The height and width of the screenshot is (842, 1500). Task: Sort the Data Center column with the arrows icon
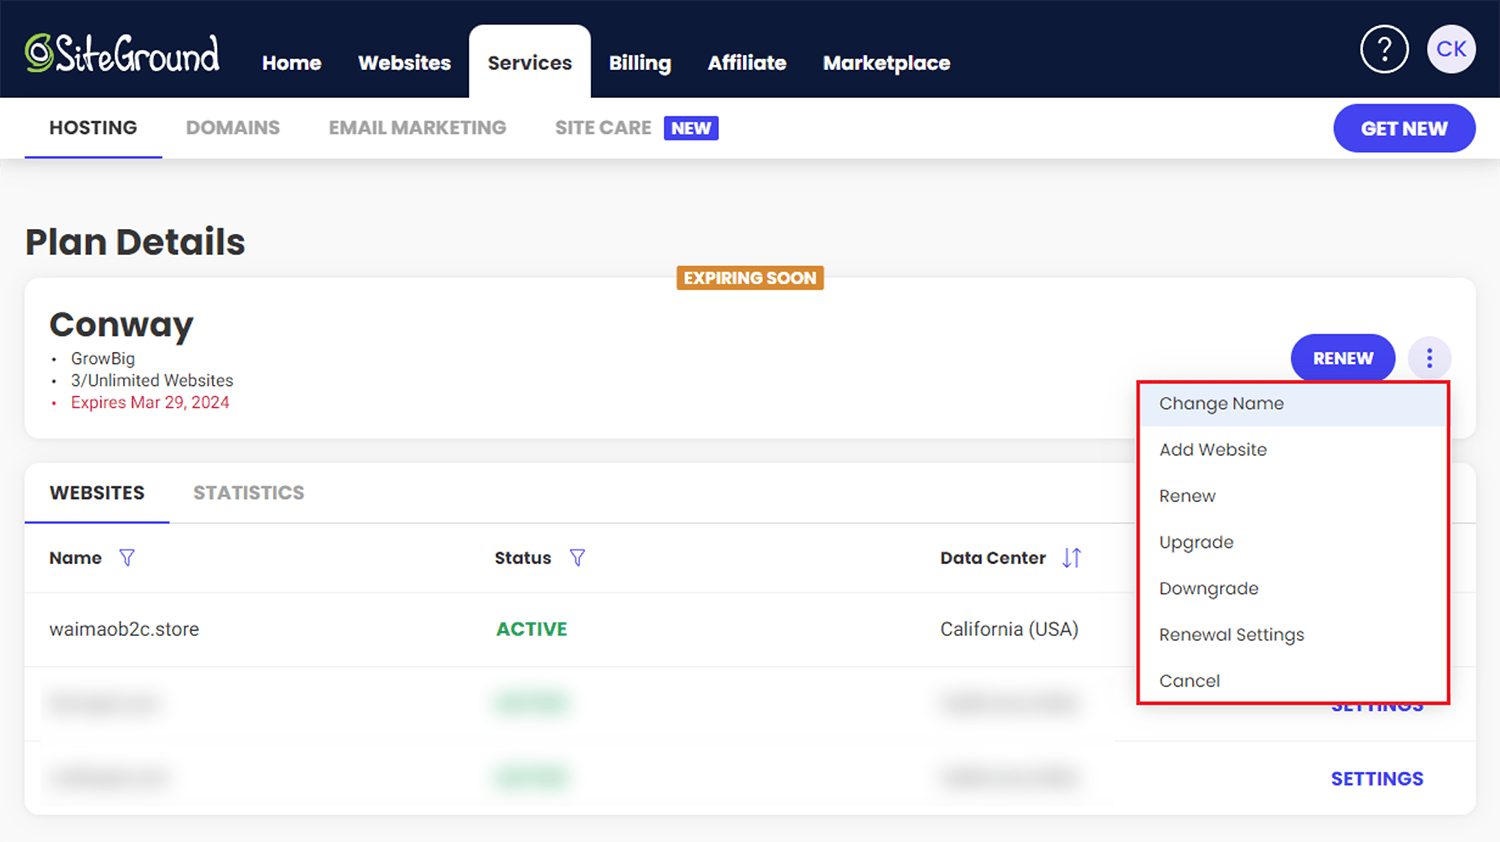point(1071,558)
